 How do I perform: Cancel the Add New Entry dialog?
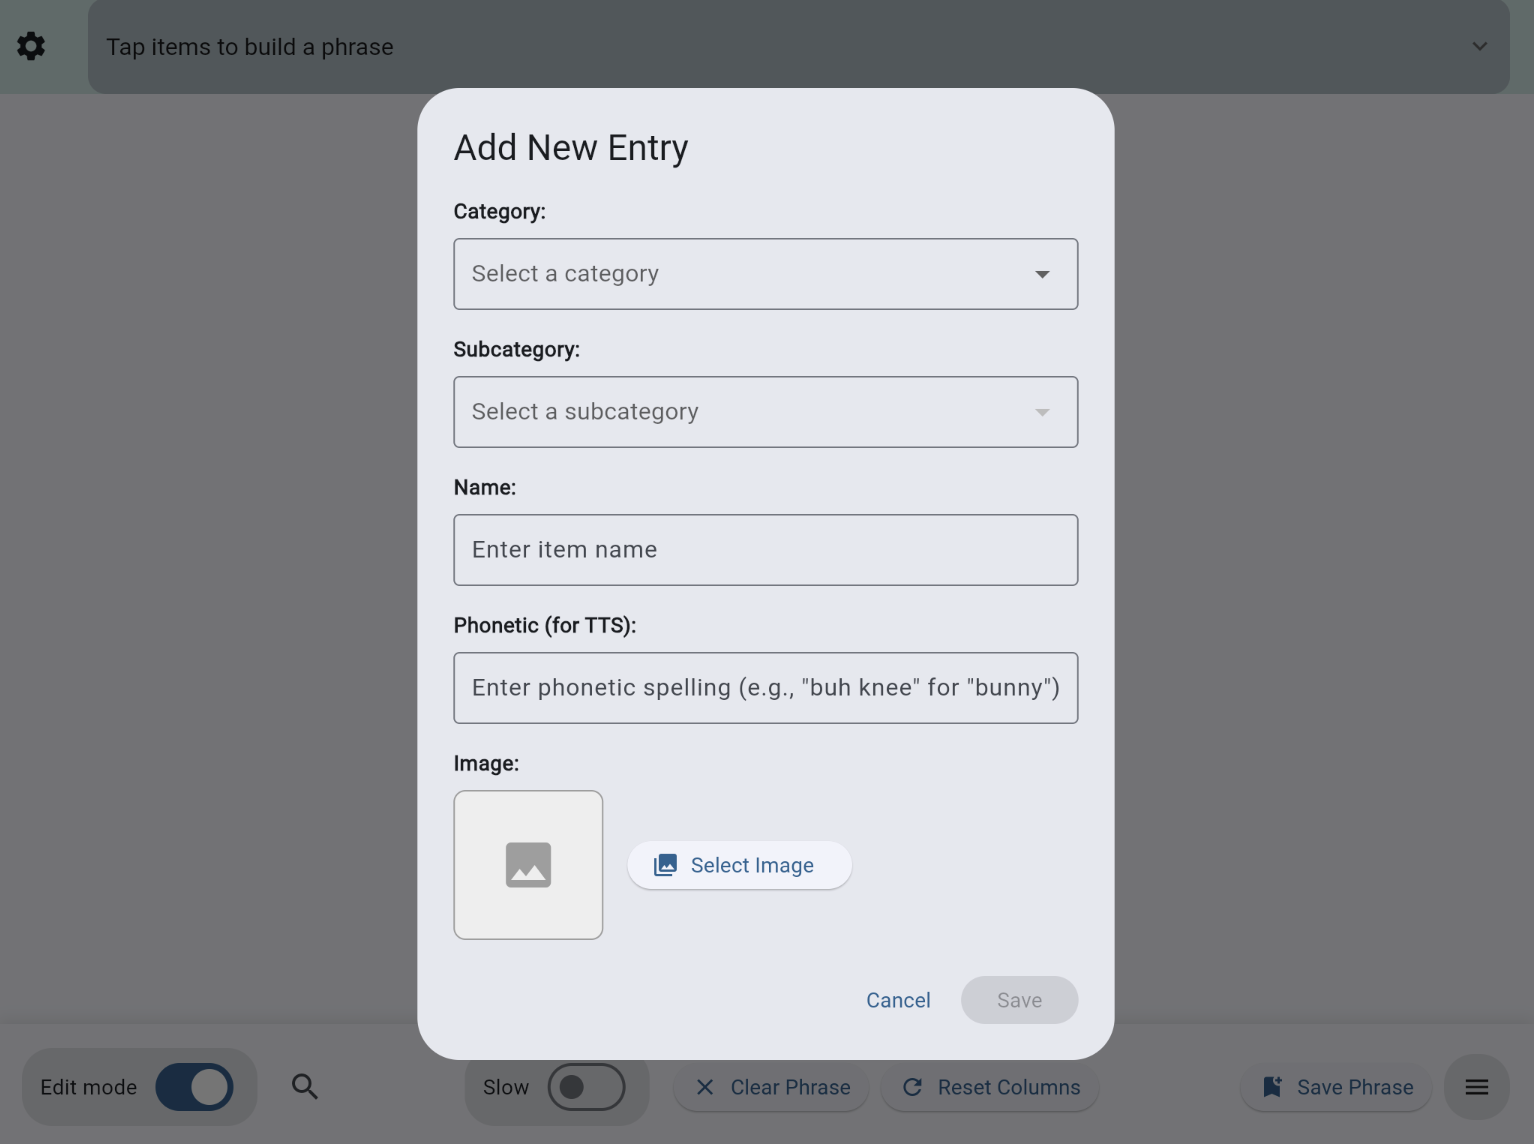tap(898, 1000)
